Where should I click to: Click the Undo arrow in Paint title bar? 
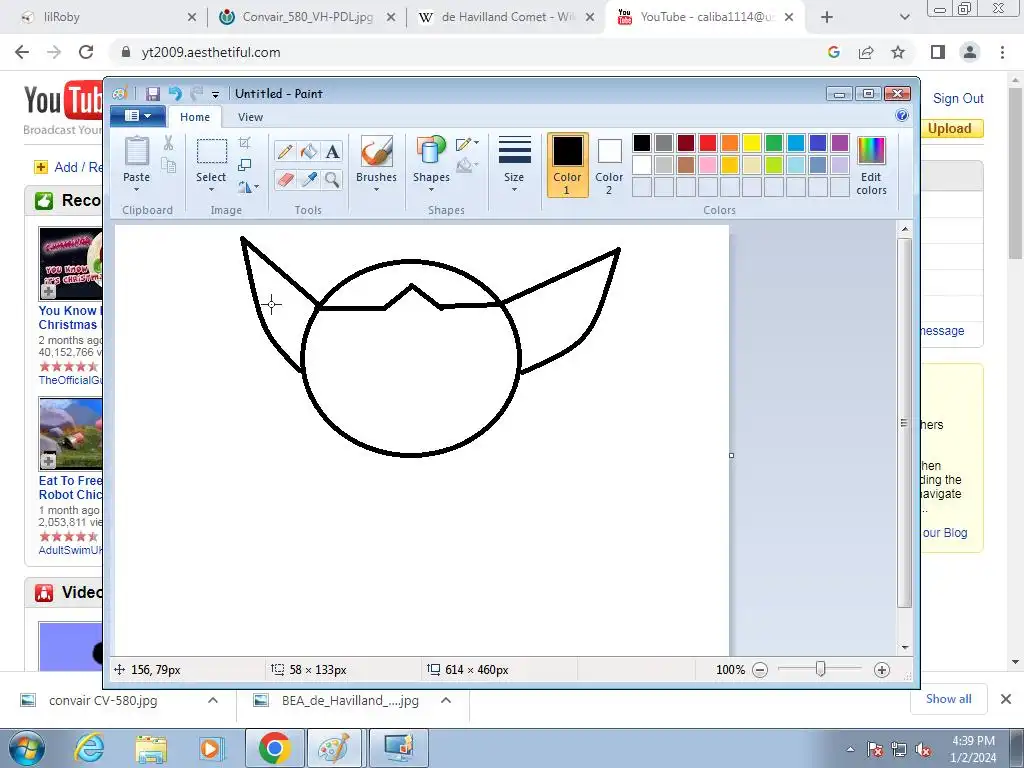(x=175, y=93)
